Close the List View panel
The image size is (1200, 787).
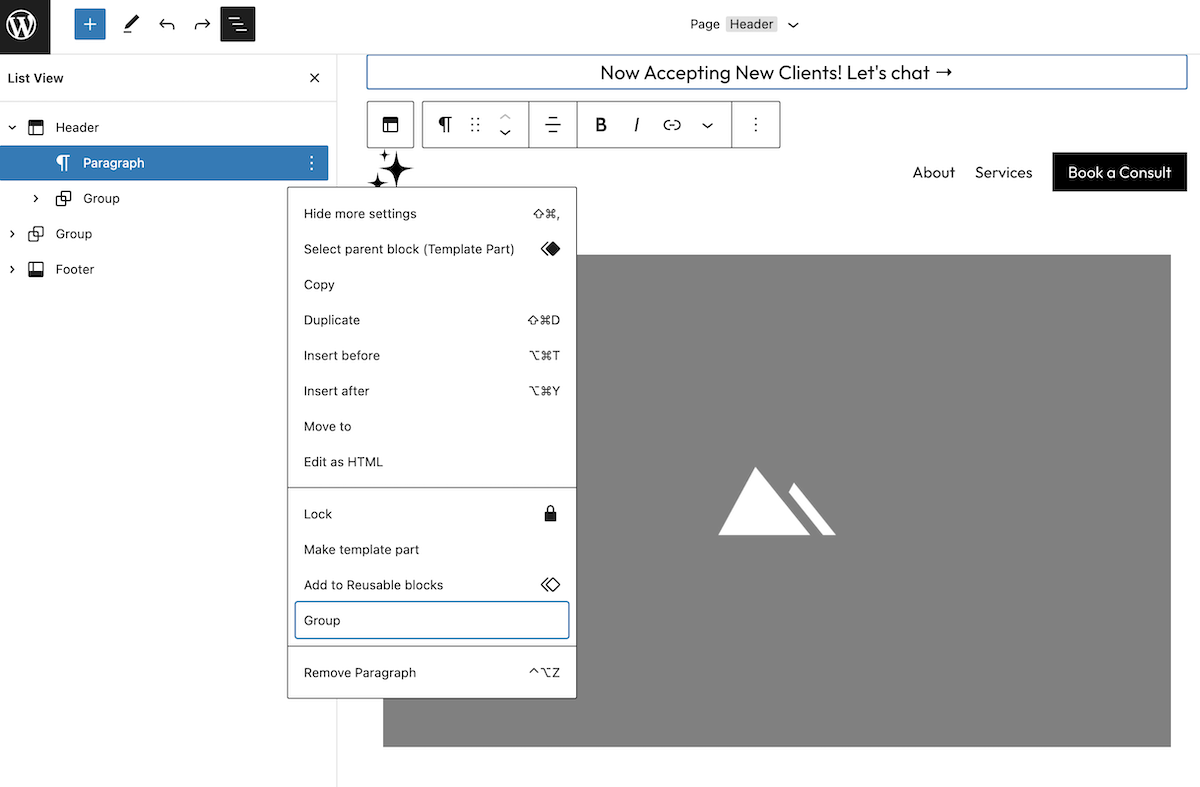pyautogui.click(x=315, y=78)
